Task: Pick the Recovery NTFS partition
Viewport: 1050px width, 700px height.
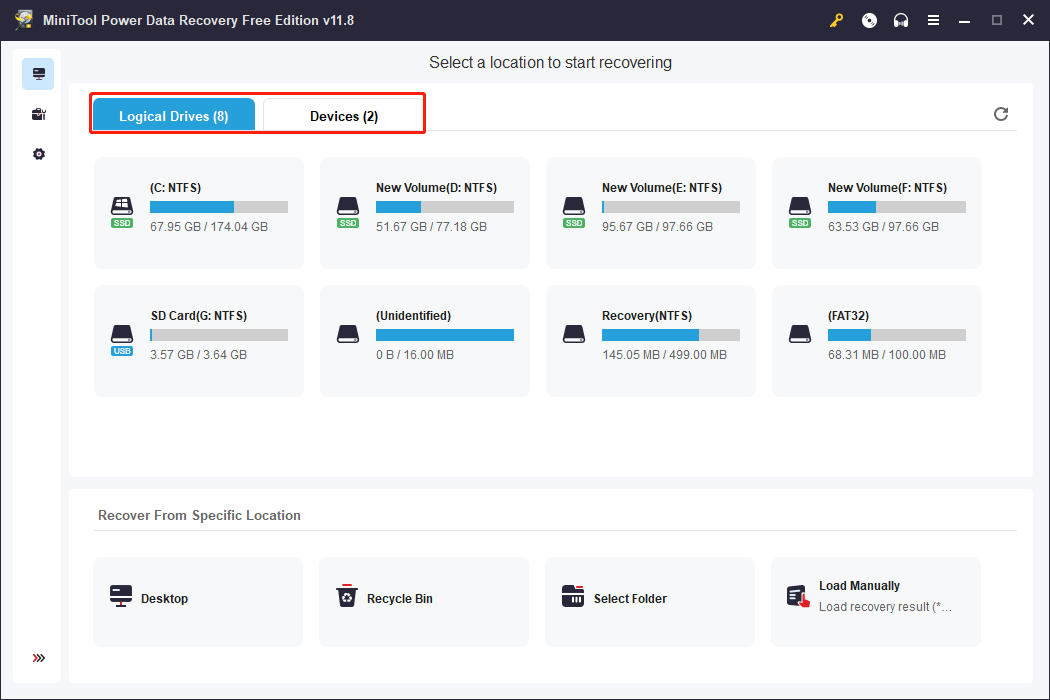Action: (x=650, y=341)
